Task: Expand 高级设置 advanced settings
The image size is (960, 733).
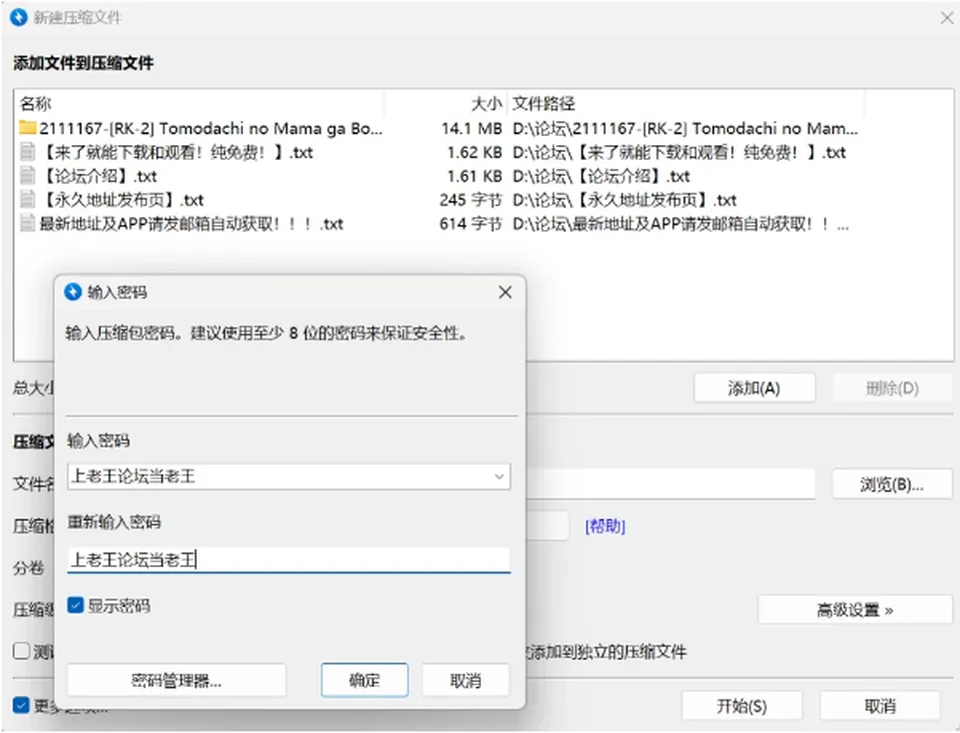Action: 855,610
